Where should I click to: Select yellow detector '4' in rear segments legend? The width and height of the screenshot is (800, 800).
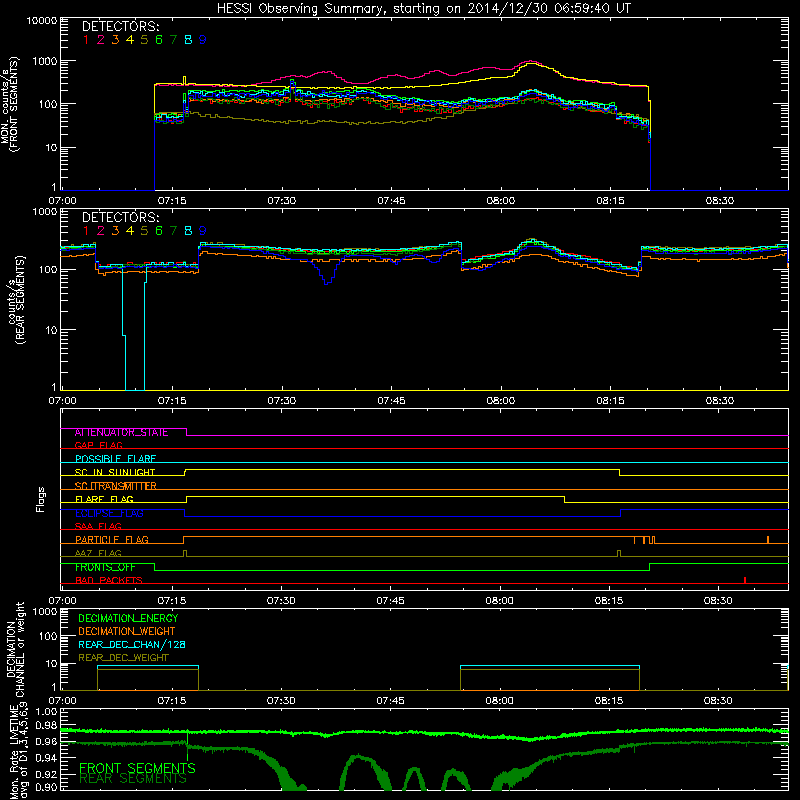tap(130, 231)
